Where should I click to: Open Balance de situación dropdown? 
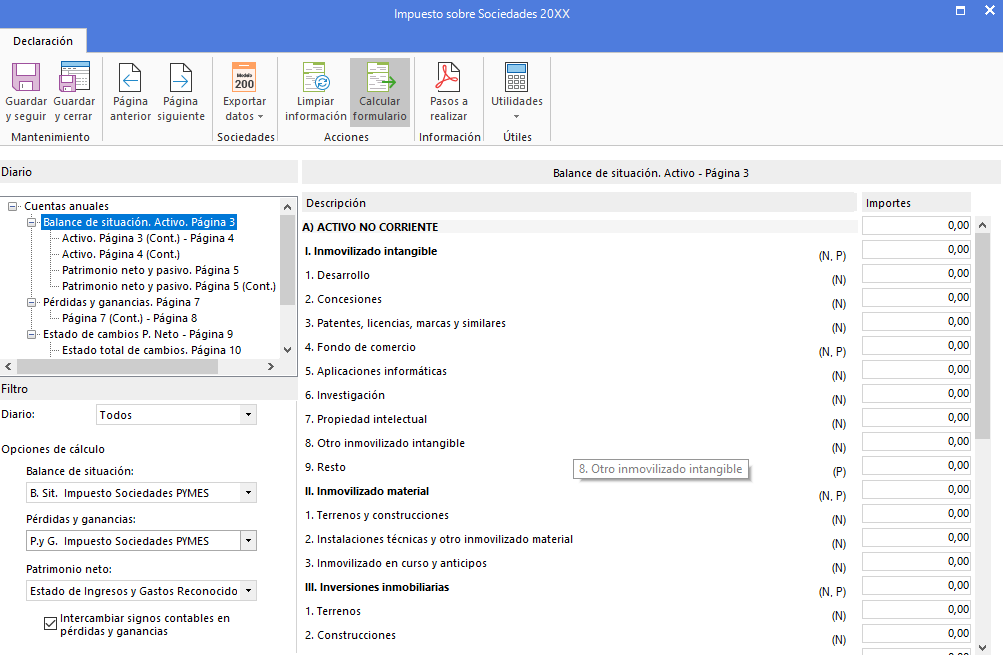248,493
